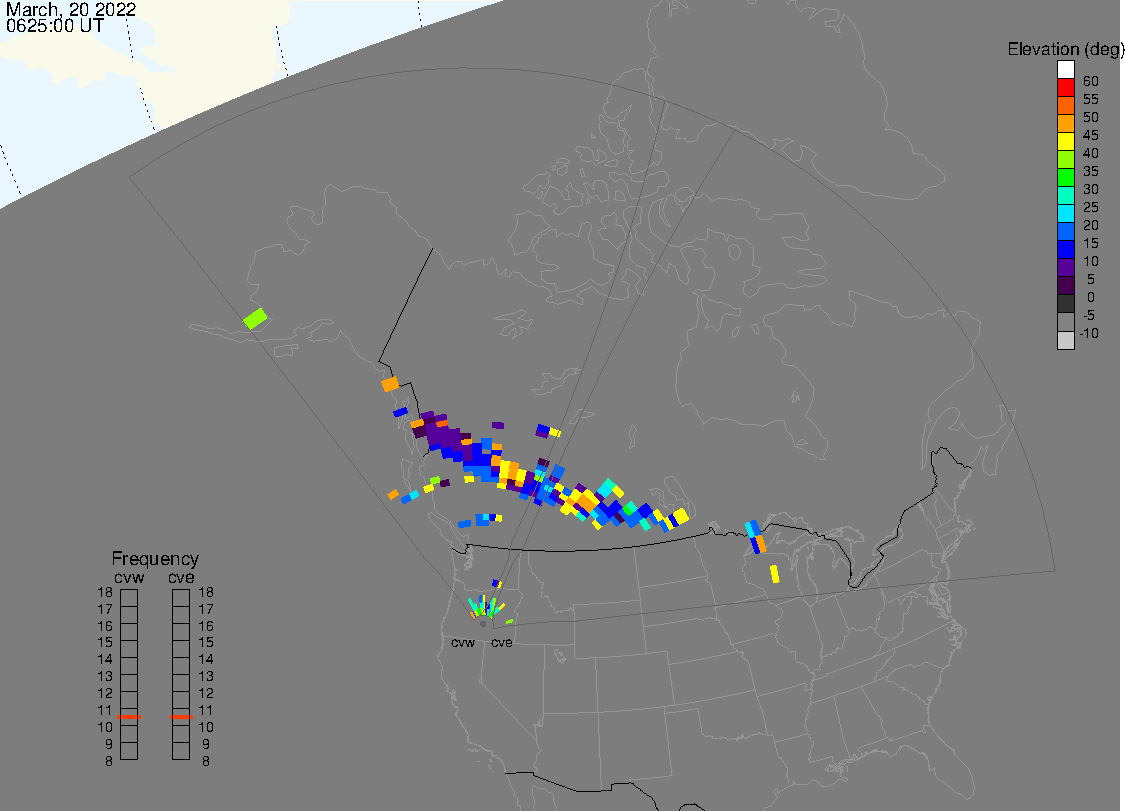This screenshot has width=1125, height=811.
Task: Click the 'cve' header above frequency bar
Action: click(x=182, y=578)
